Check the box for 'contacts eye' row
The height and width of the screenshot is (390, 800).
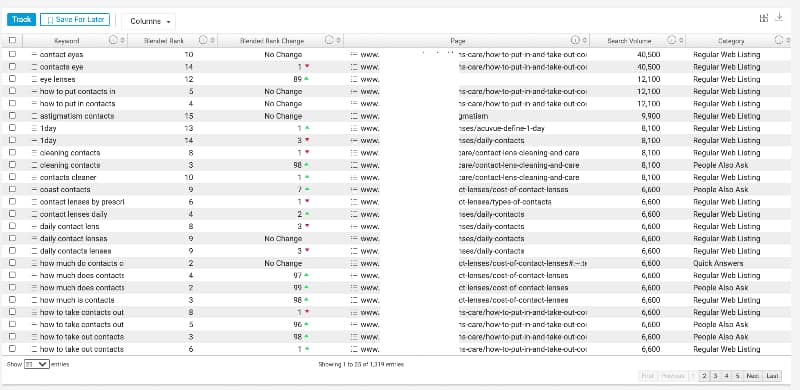pos(13,66)
